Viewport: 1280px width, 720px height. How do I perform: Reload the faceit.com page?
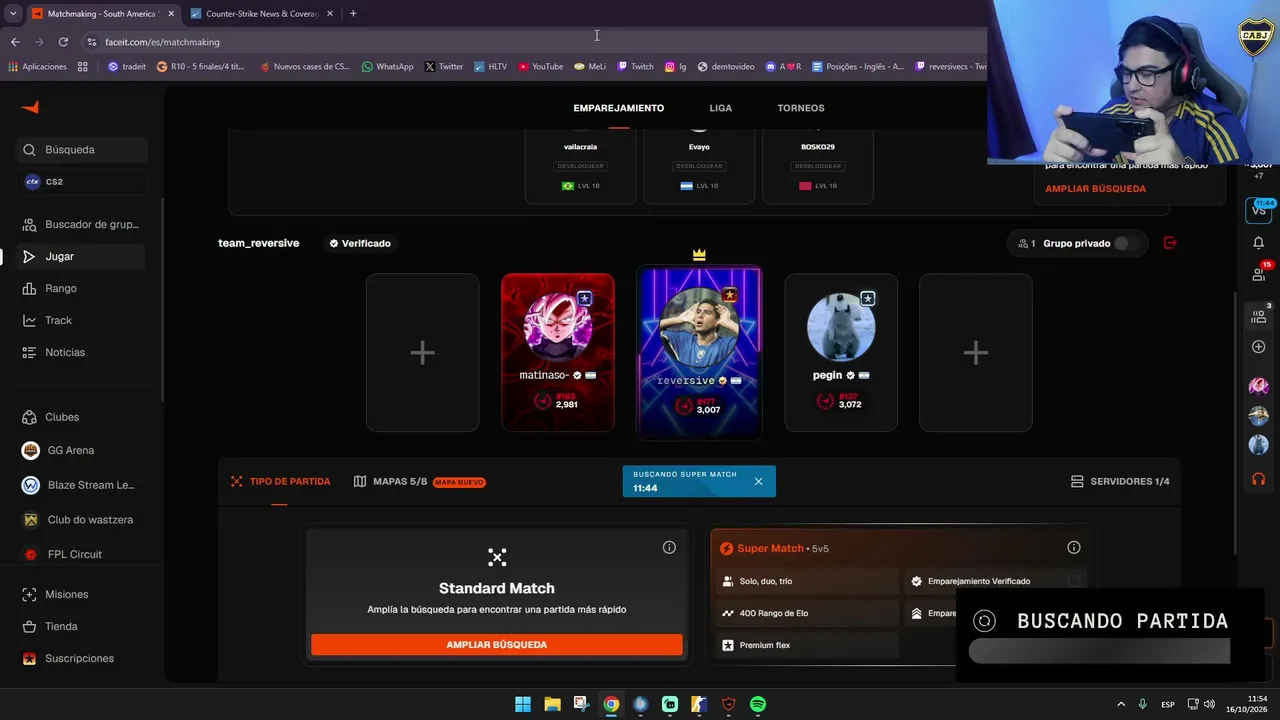pos(63,42)
